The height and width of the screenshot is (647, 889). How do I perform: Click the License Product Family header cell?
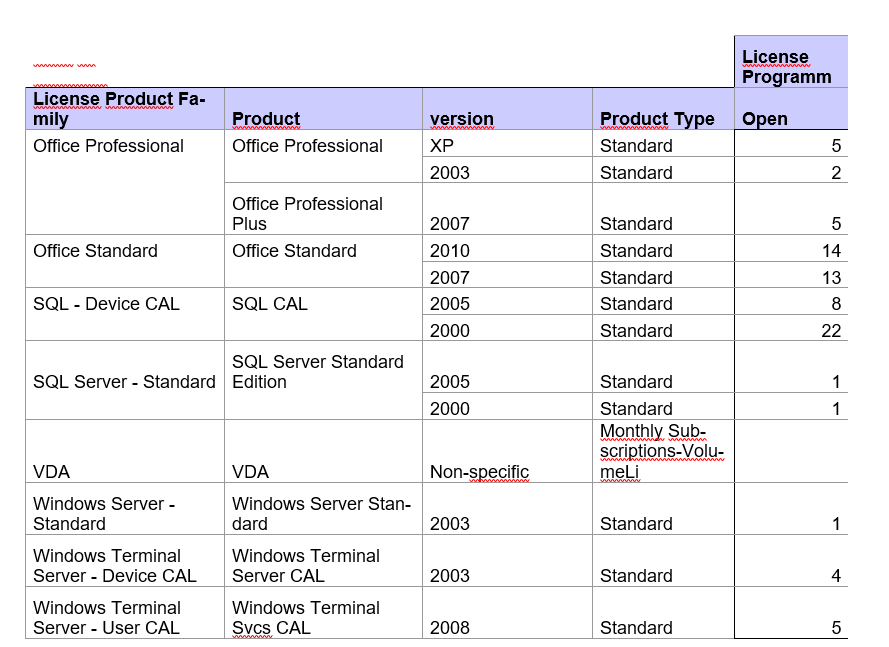click(125, 109)
